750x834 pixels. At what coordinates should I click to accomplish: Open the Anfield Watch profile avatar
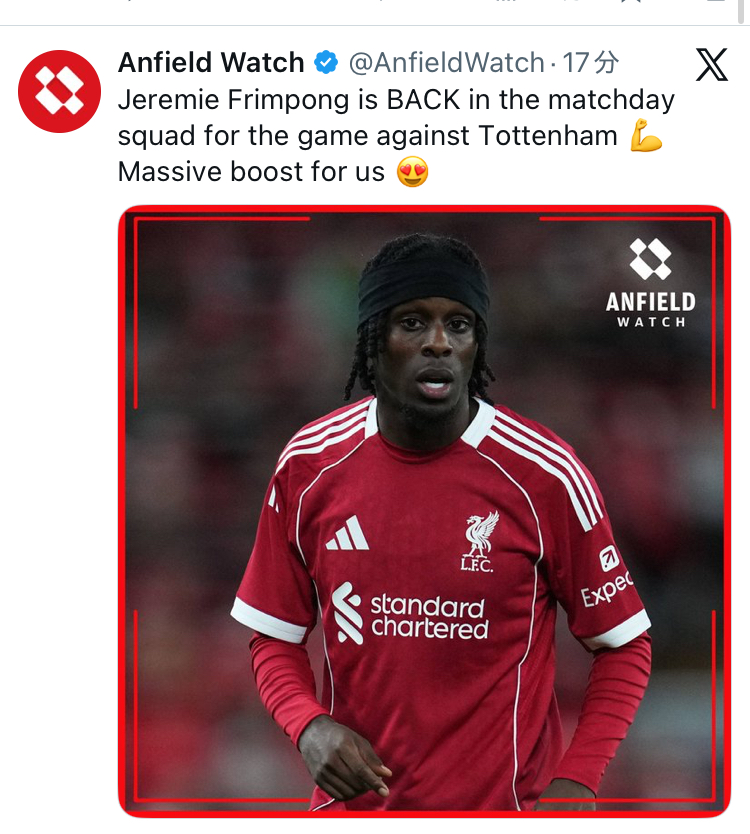(x=59, y=91)
